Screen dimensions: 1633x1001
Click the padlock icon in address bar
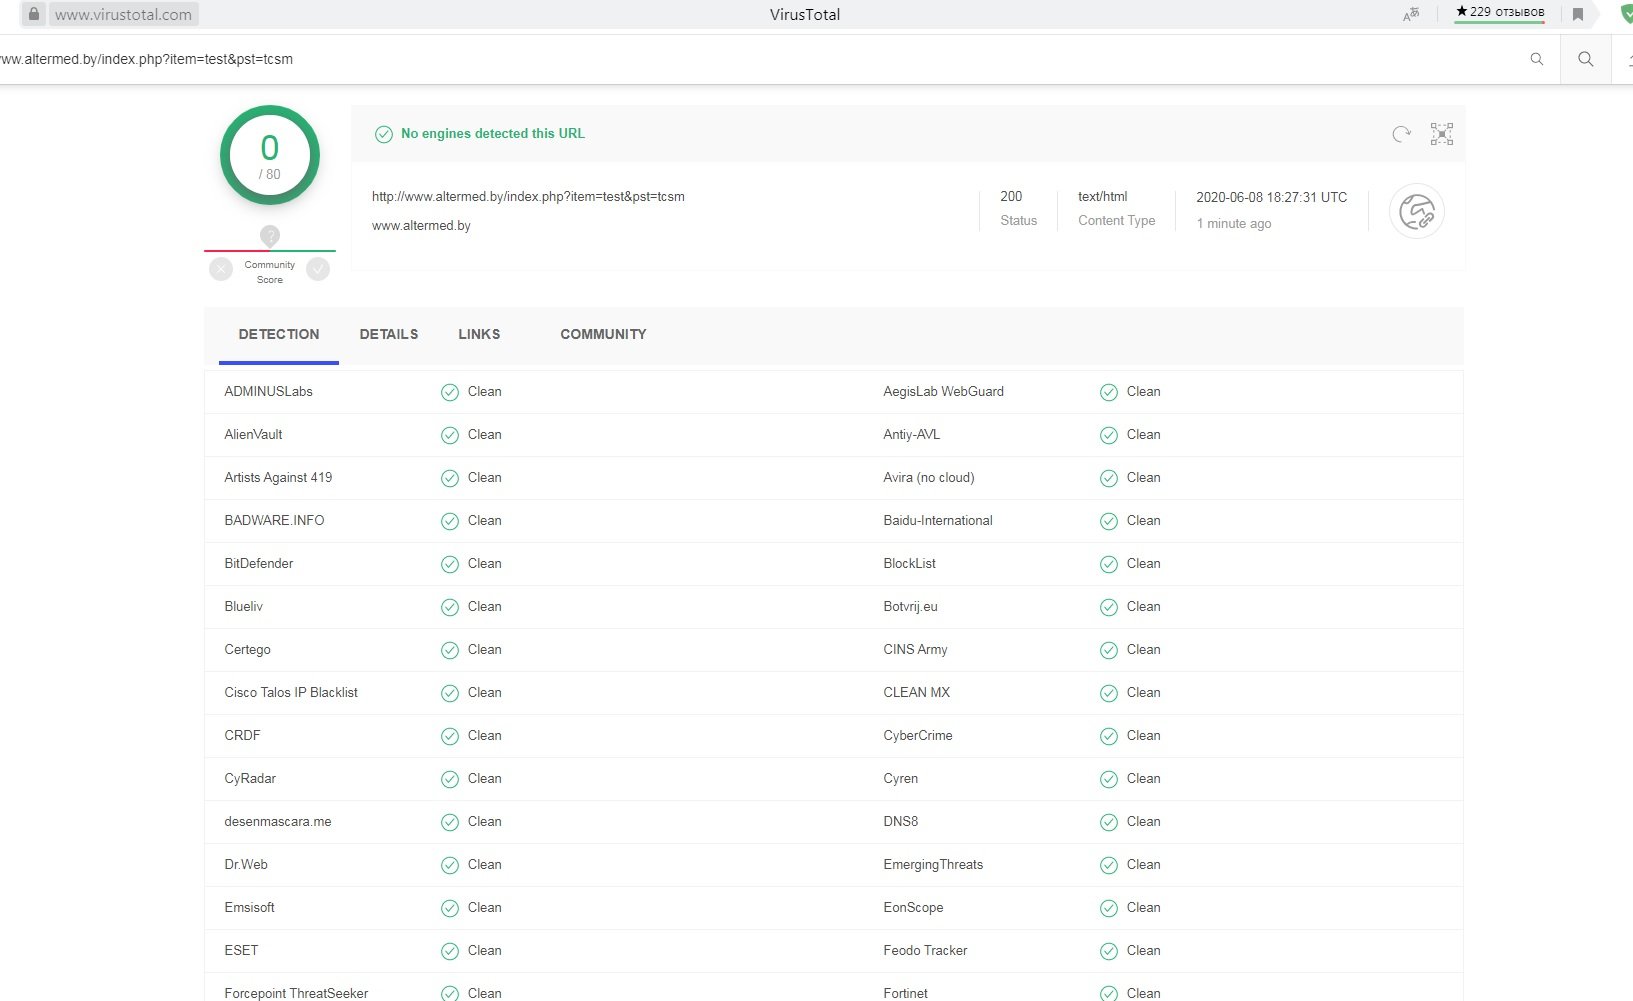34,14
